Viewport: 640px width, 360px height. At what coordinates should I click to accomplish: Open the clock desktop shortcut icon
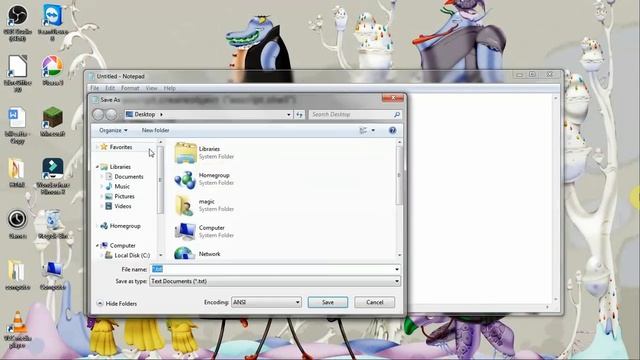[x=17, y=224]
